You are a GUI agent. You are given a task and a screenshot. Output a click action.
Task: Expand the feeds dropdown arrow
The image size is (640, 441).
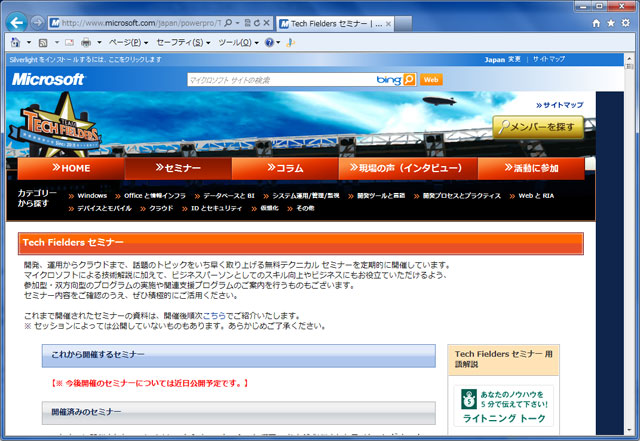[57, 42]
